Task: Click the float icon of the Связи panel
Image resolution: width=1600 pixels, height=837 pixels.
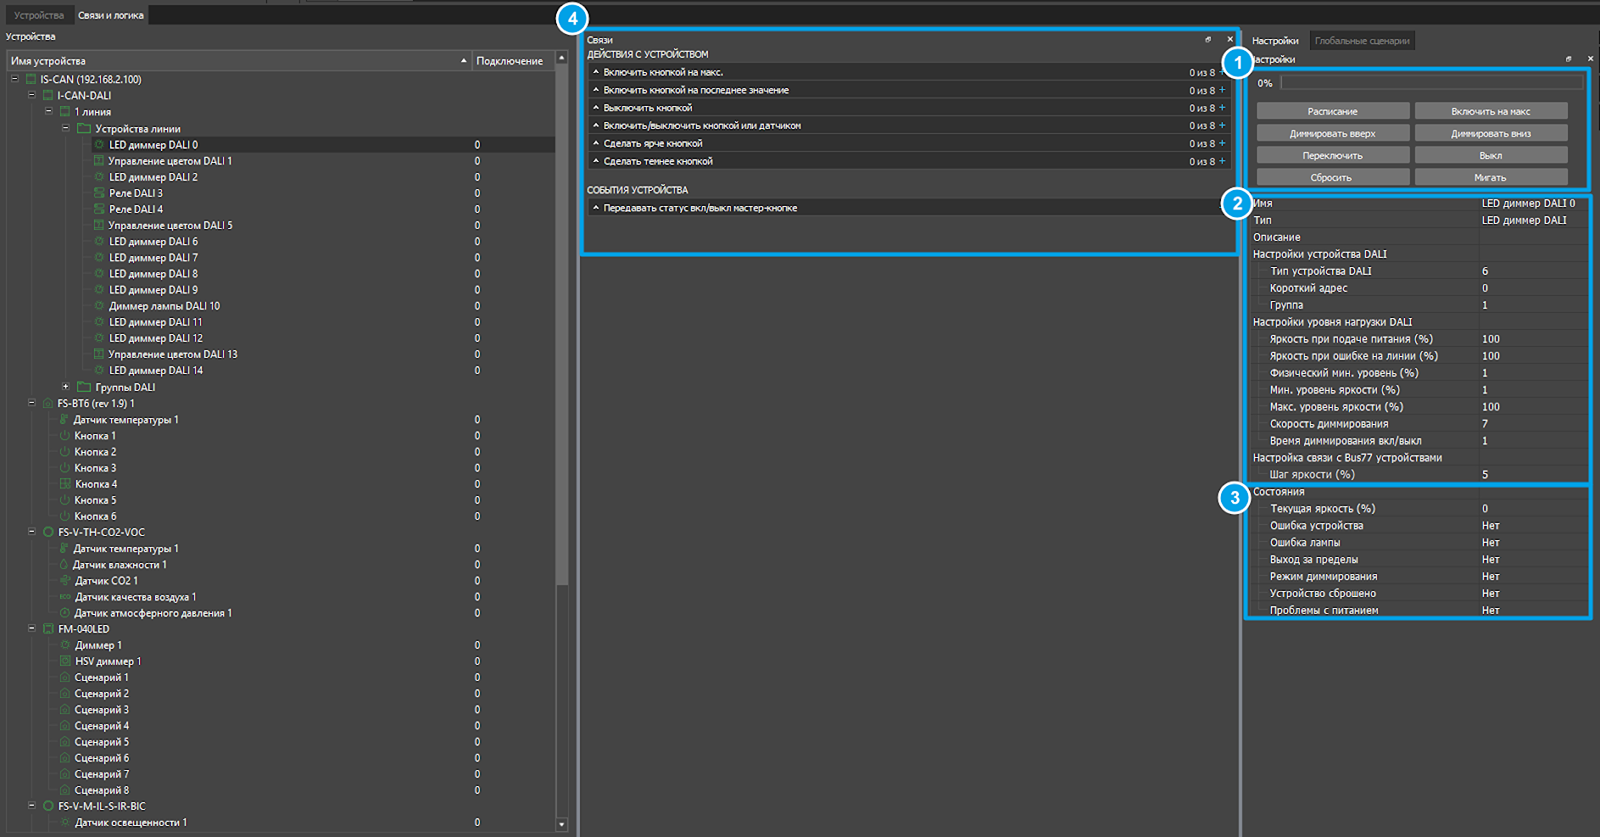Action: (1208, 40)
